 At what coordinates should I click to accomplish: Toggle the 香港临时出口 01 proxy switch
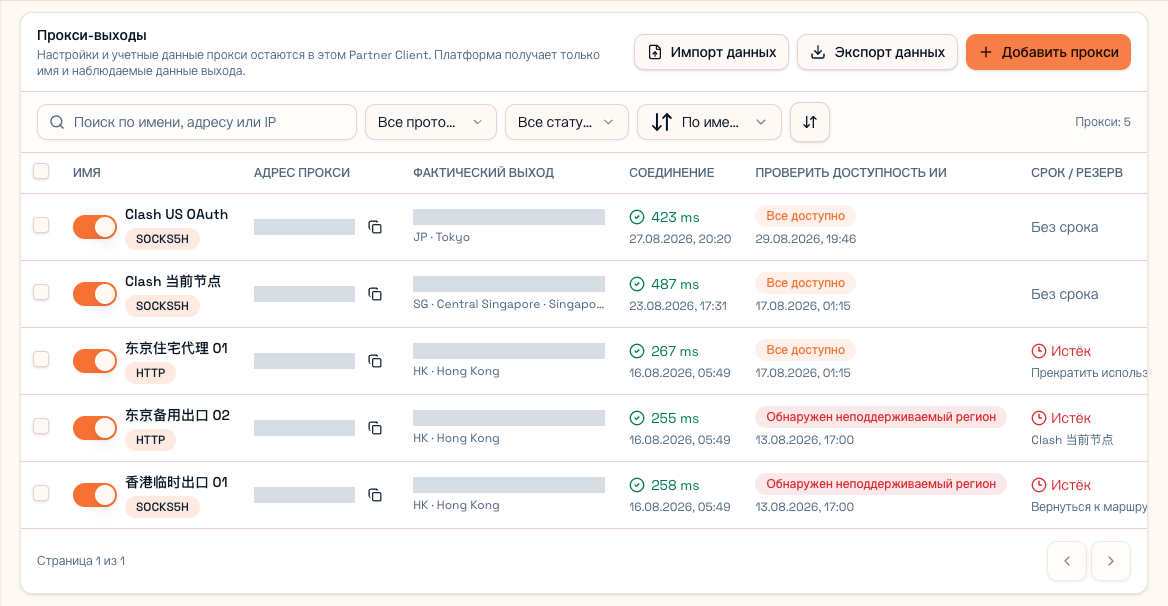point(95,495)
